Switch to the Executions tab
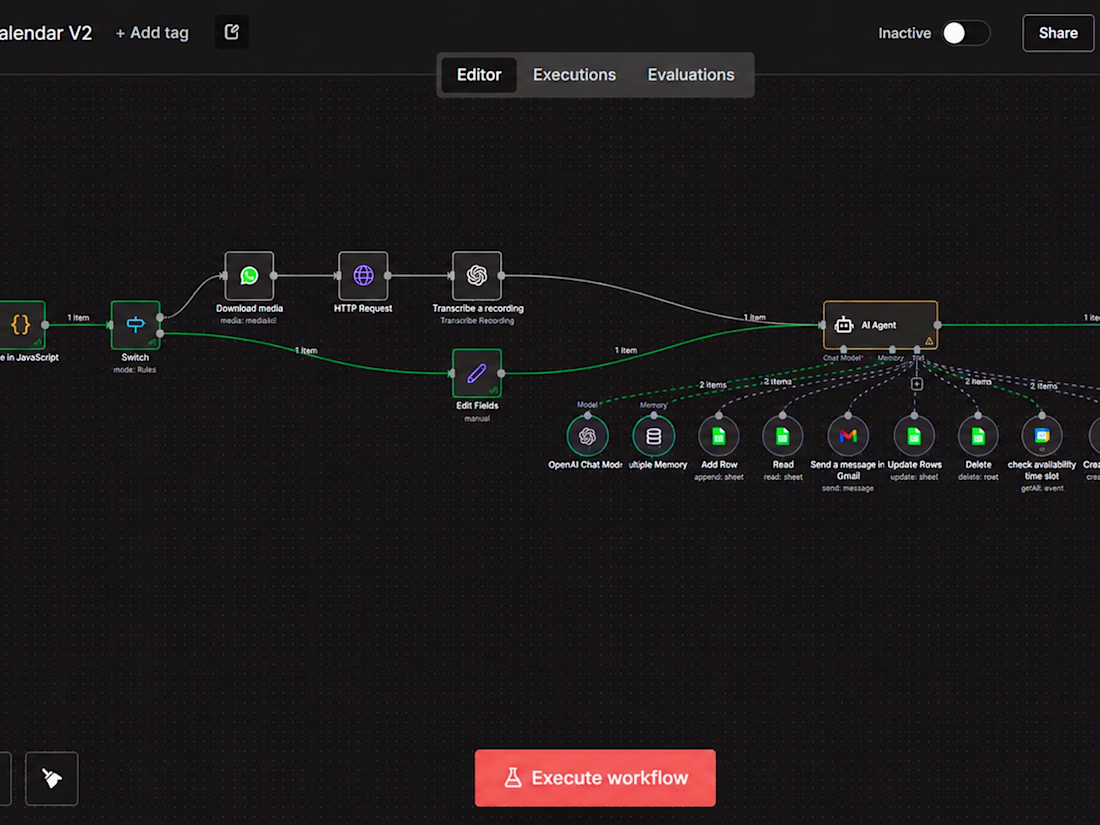This screenshot has height=825, width=1100. pyautogui.click(x=574, y=74)
